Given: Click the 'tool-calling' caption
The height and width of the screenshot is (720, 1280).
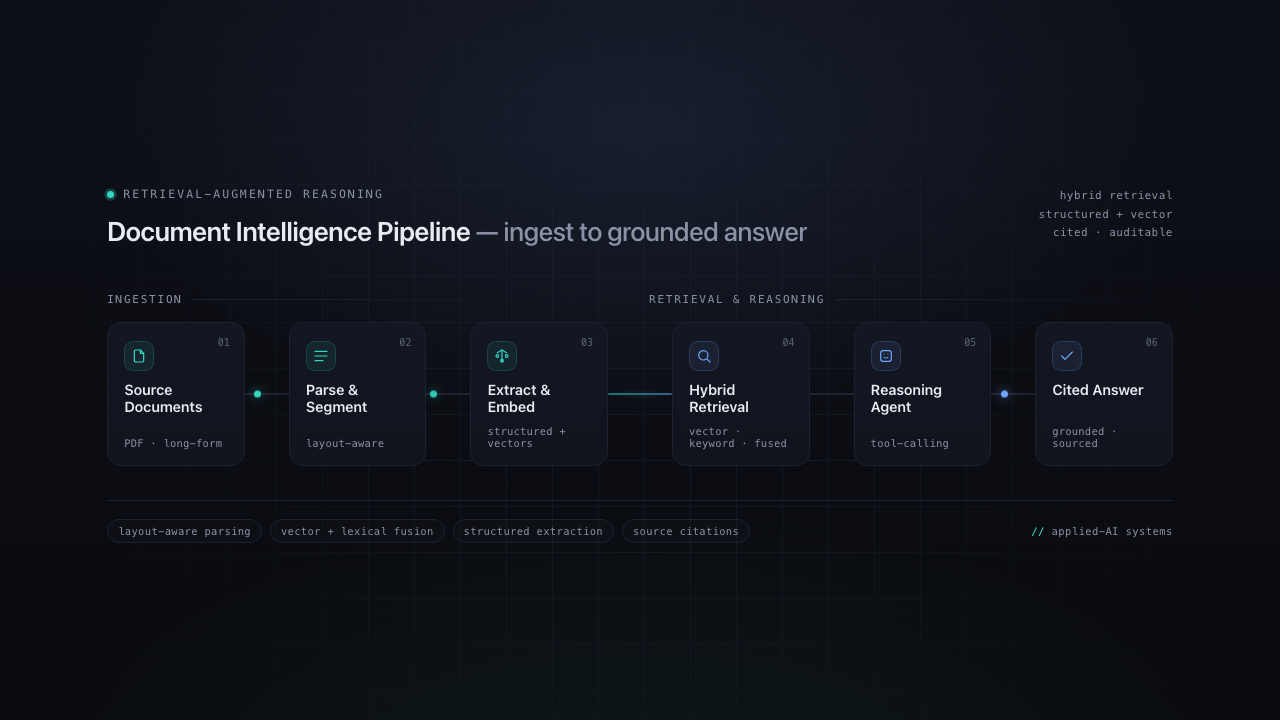Looking at the screenshot, I should (x=910, y=443).
